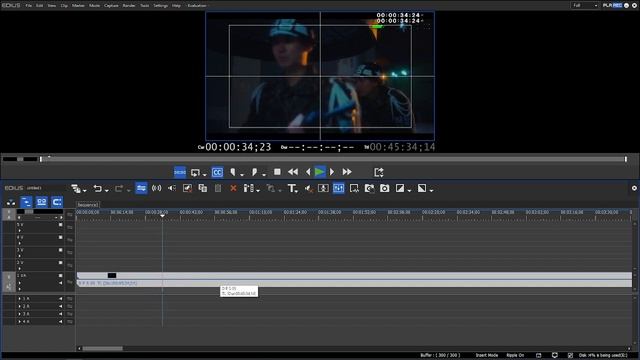The width and height of the screenshot is (640, 360).
Task: Open the Settings menu
Action: 160,6
